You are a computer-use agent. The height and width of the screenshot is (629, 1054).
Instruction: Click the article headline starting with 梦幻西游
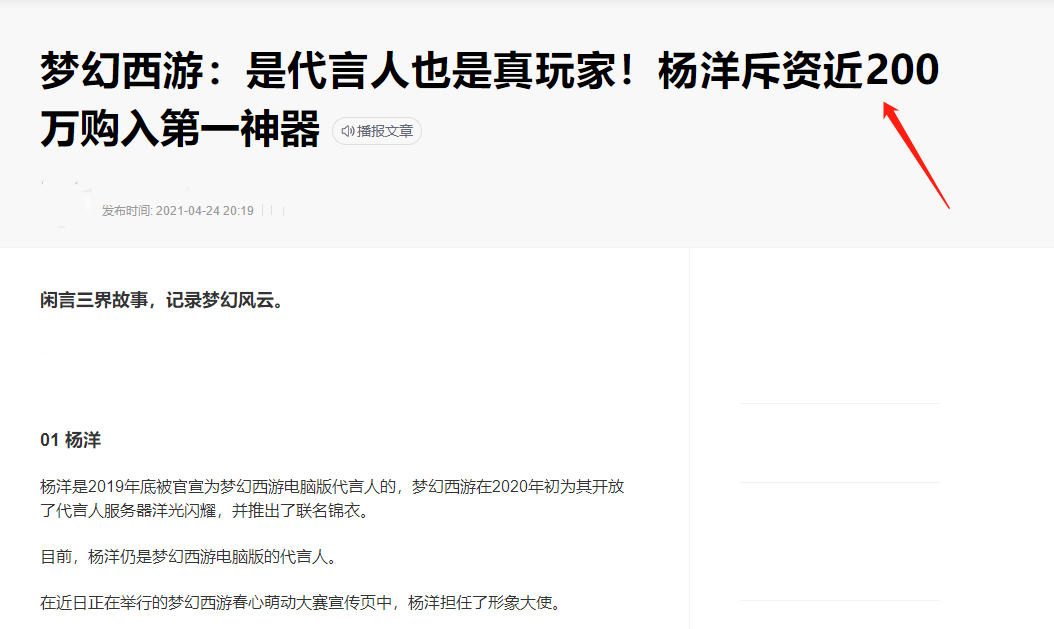pyautogui.click(x=489, y=99)
